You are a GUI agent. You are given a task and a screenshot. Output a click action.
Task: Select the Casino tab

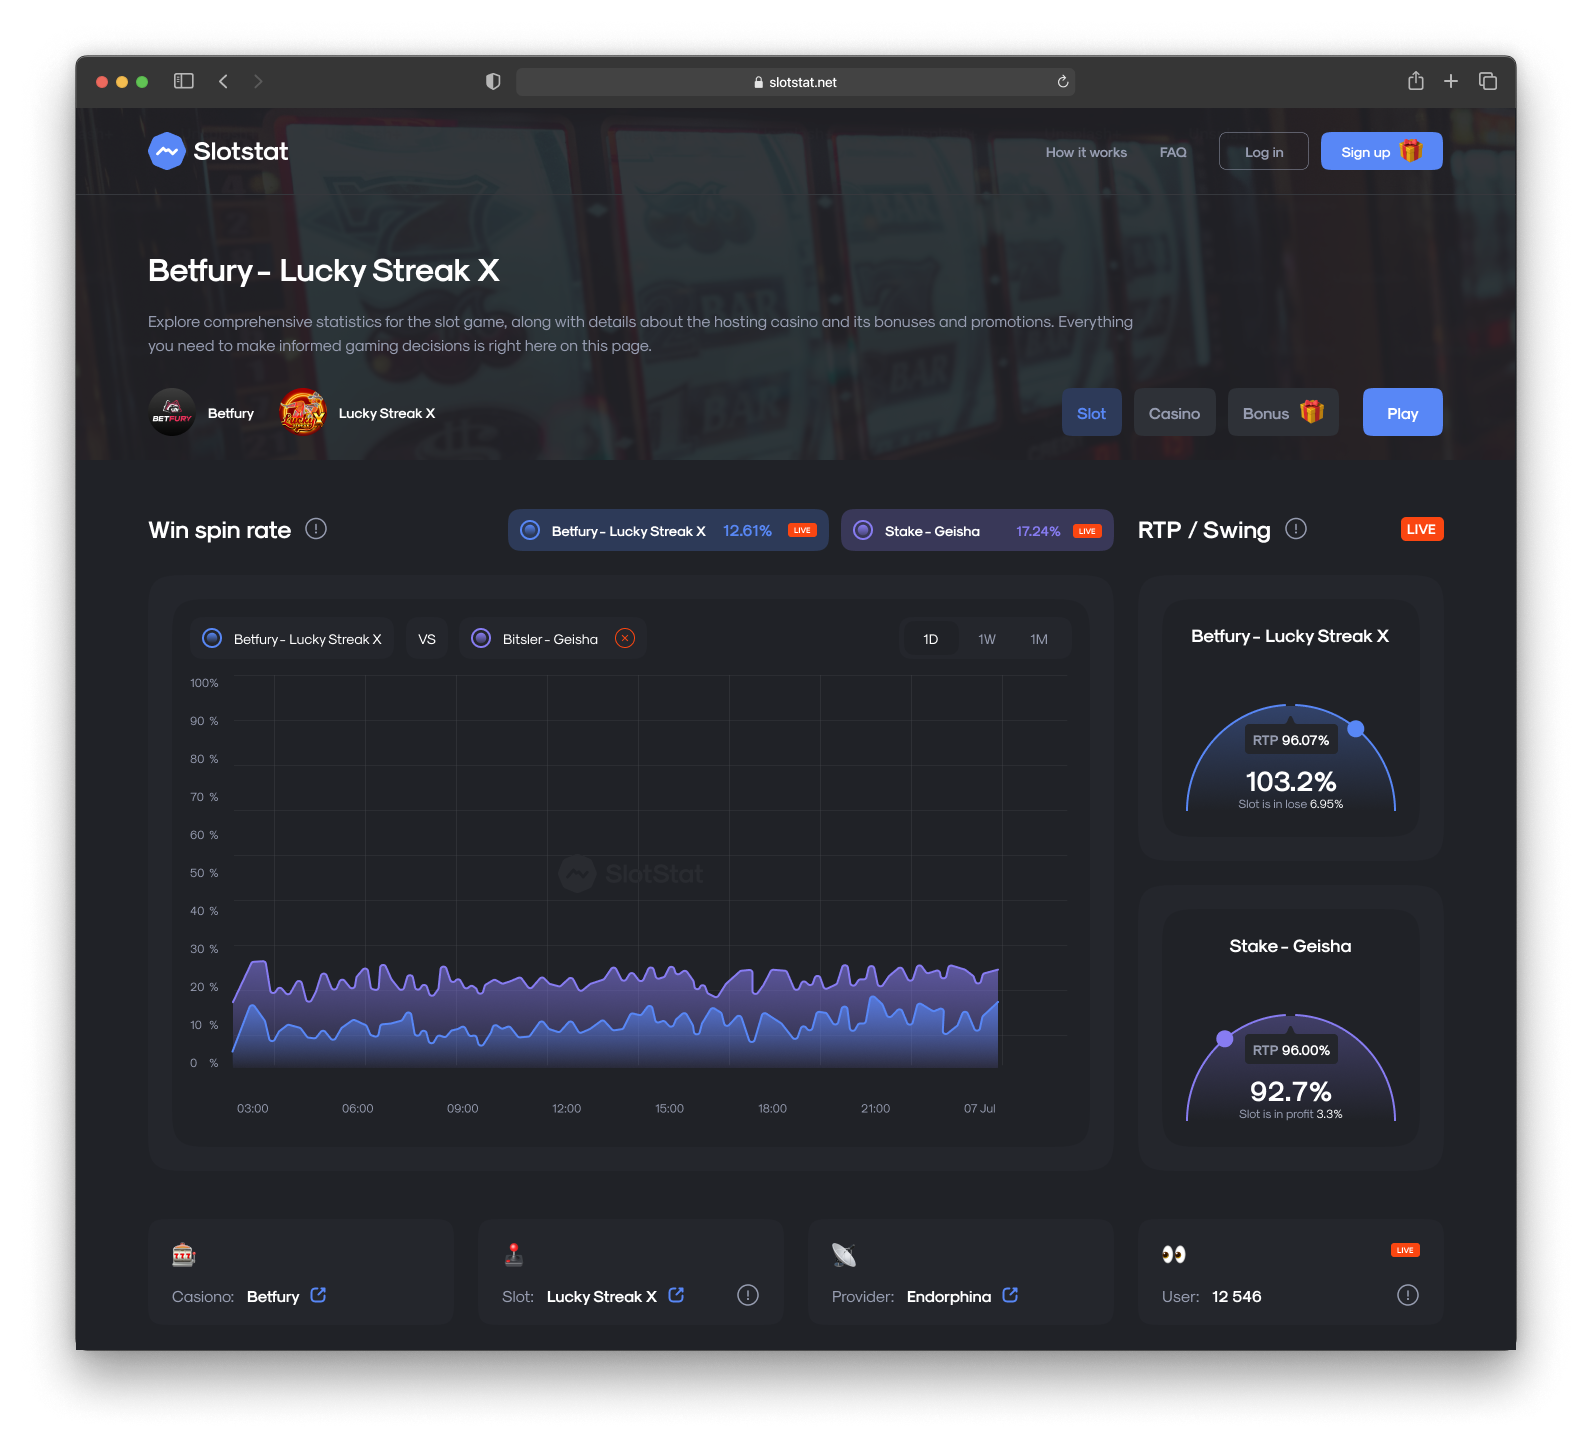1174,412
